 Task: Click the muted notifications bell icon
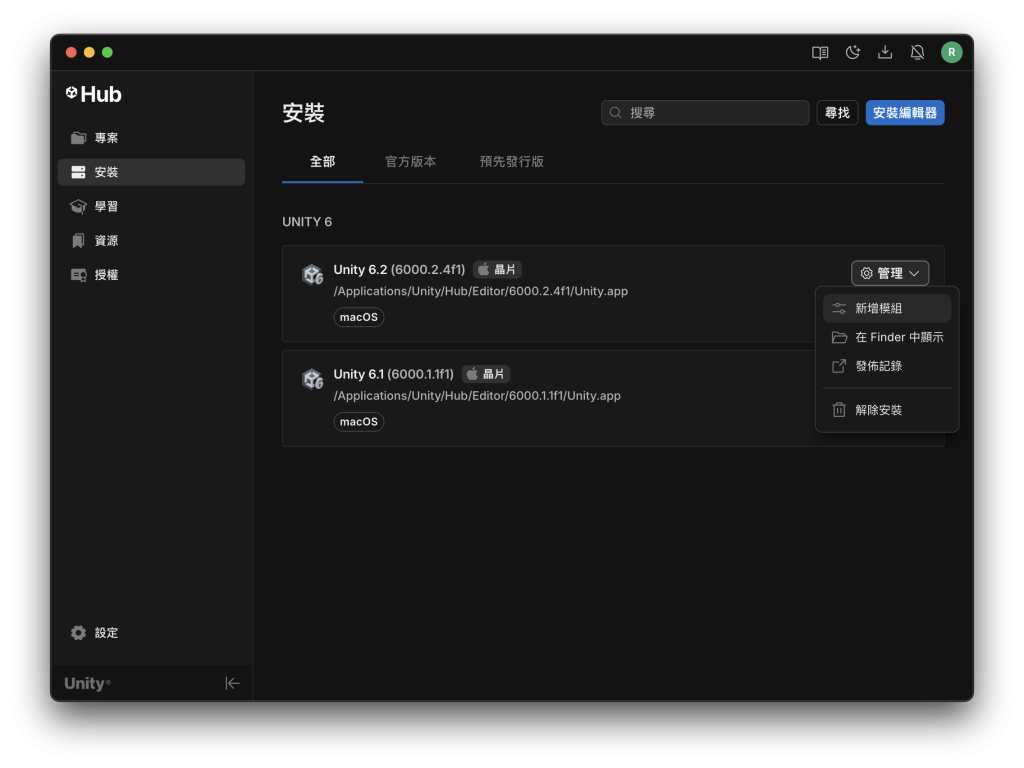pyautogui.click(x=917, y=52)
